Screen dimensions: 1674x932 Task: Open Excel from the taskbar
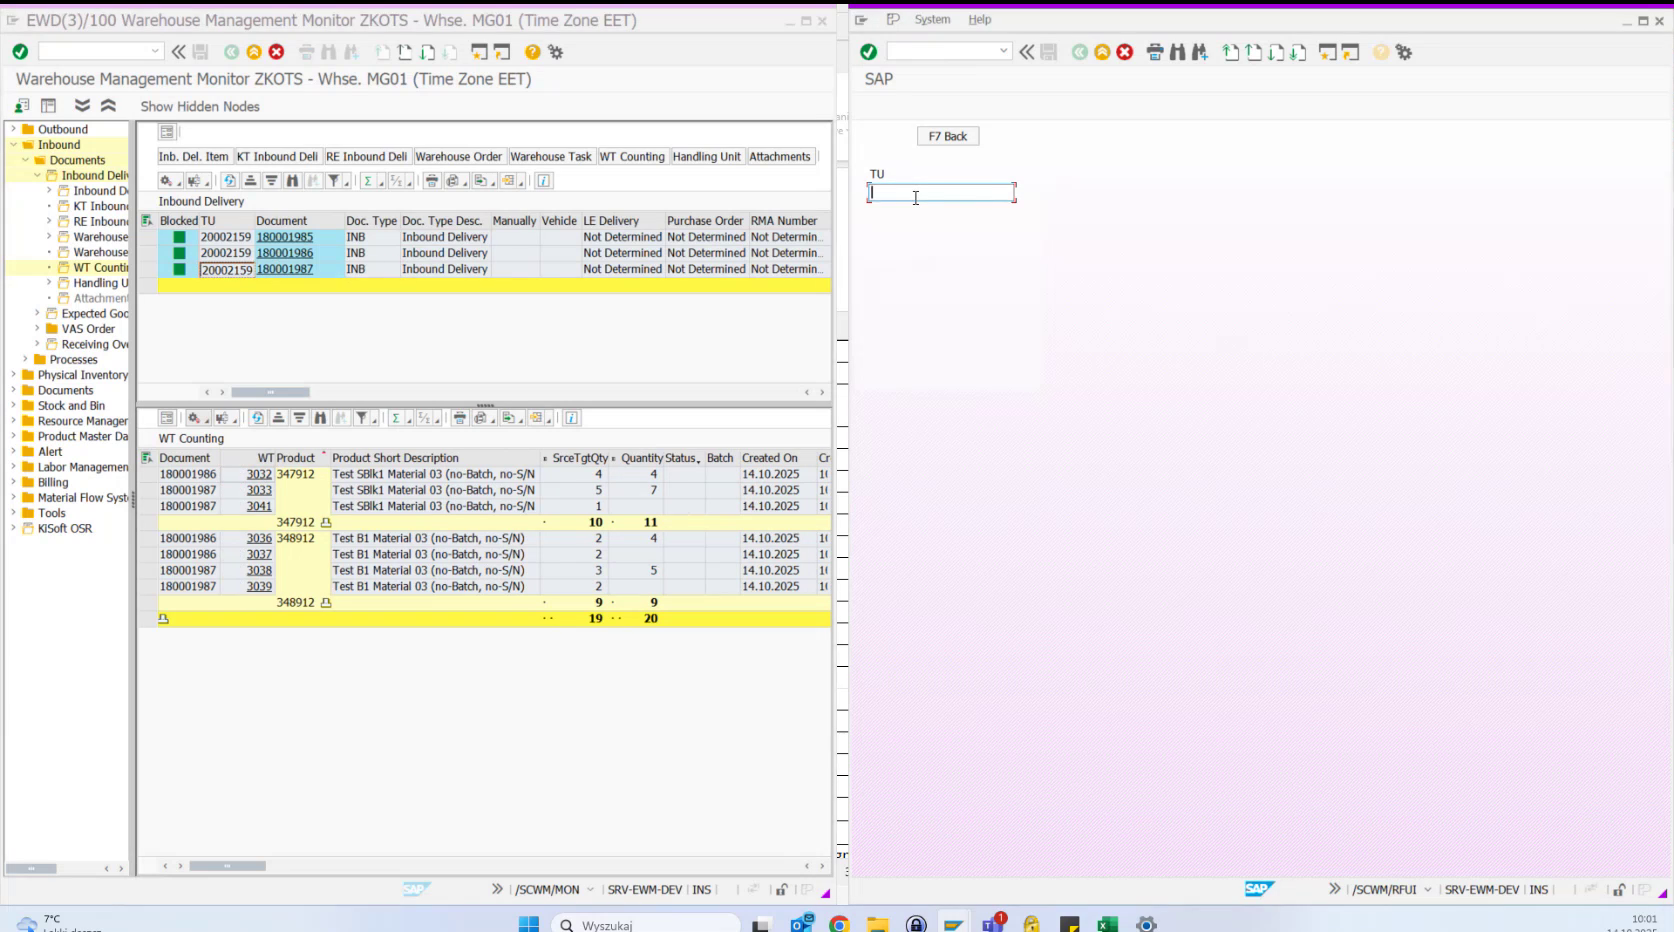click(1105, 924)
